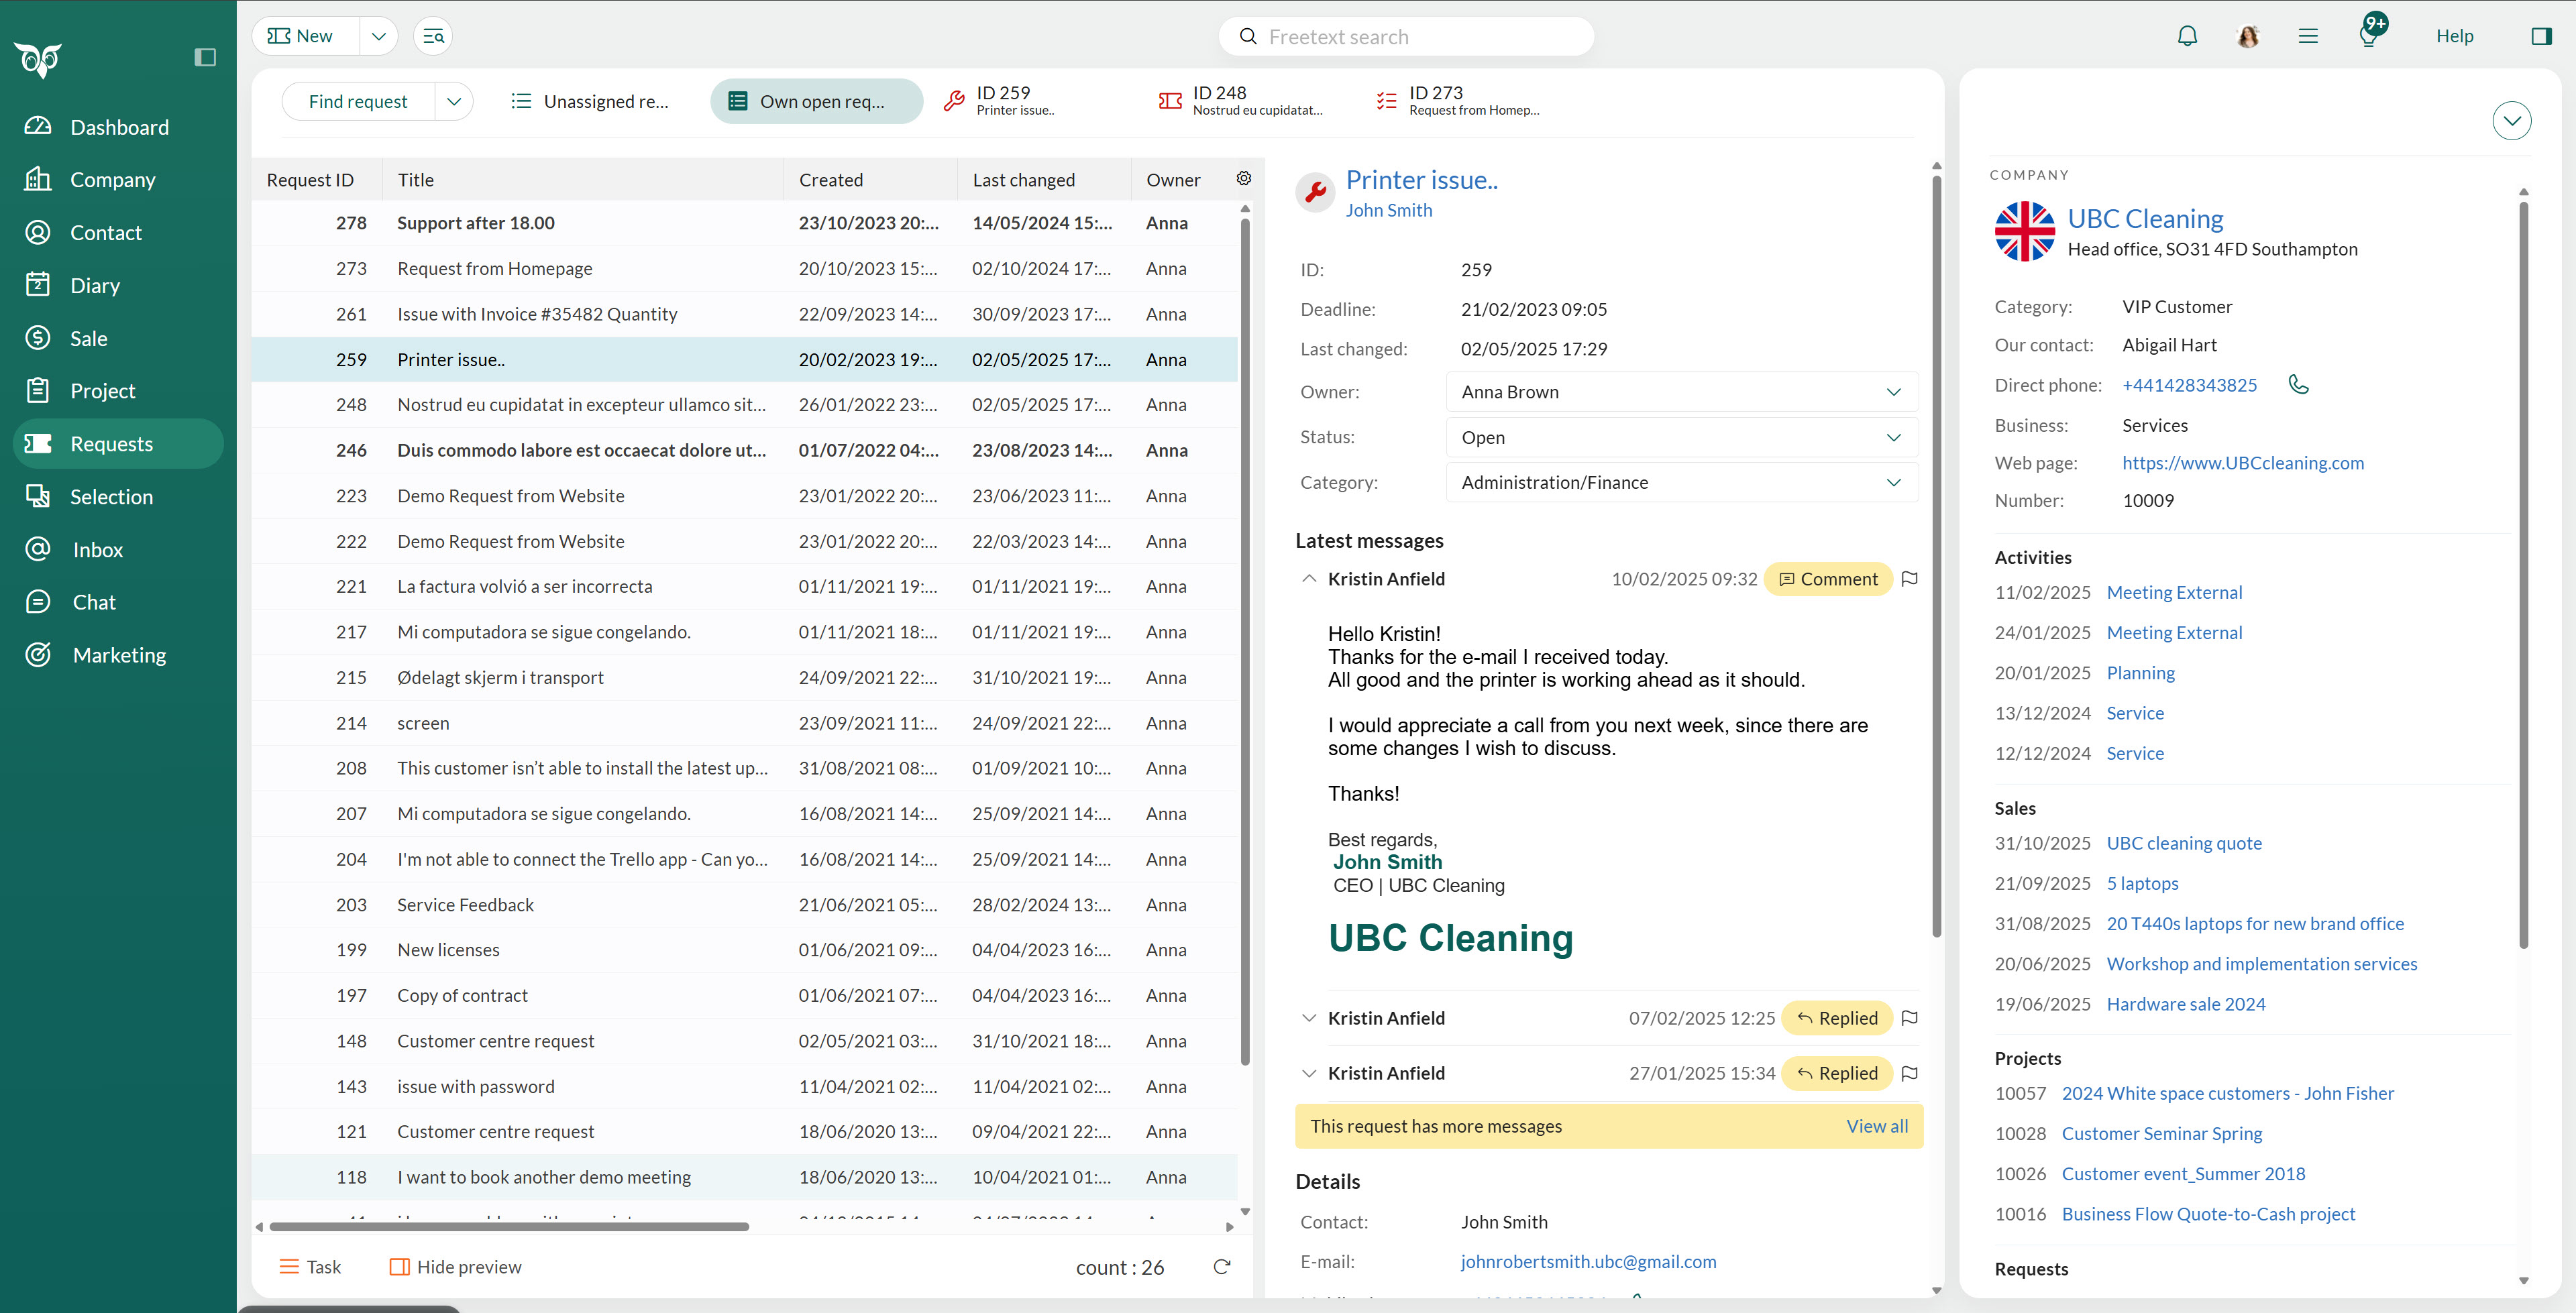Open the Customer Seminar Spring project
Screen dimensions: 2576x1313
click(2161, 1133)
